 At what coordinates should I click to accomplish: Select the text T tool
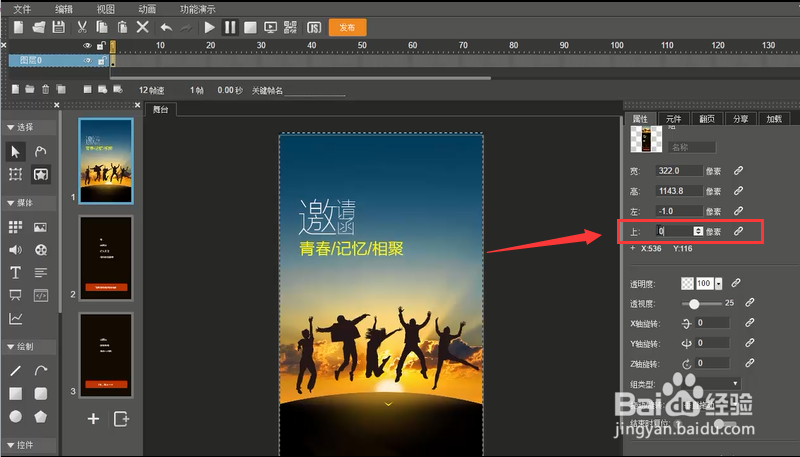15,273
